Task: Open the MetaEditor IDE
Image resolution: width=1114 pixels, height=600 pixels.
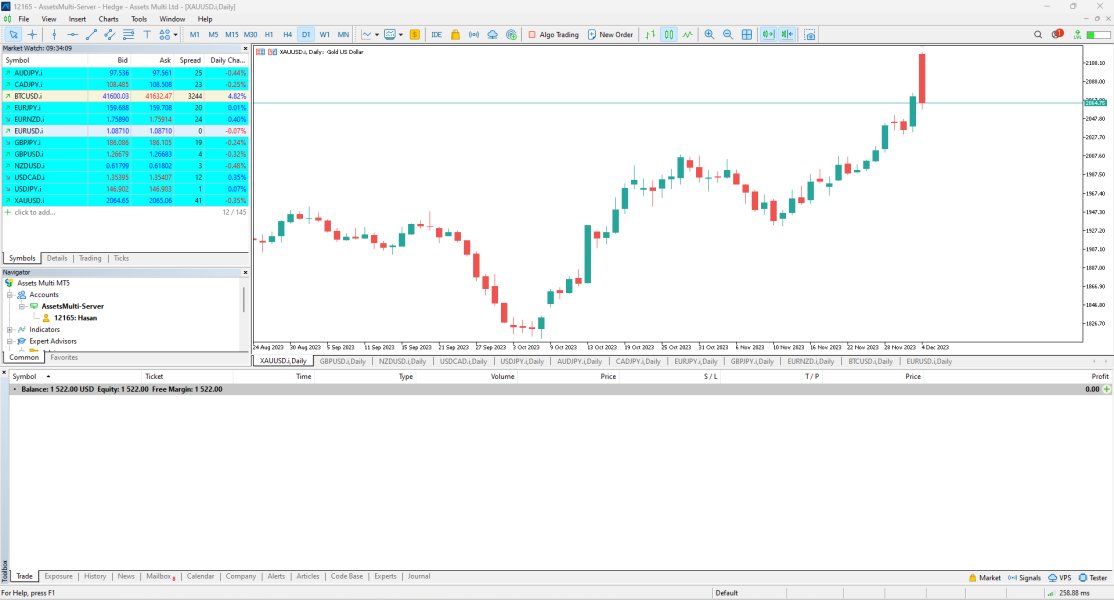Action: (437, 34)
